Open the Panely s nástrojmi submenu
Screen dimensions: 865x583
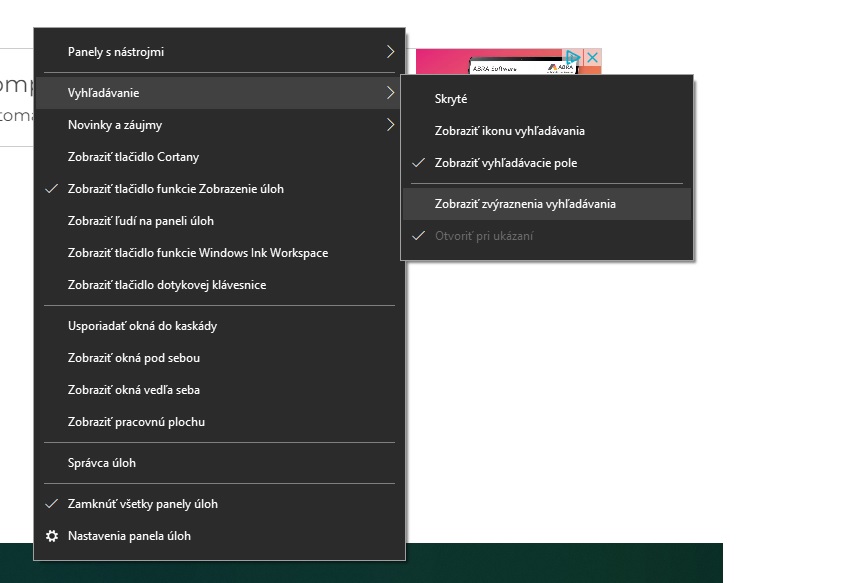click(x=220, y=52)
